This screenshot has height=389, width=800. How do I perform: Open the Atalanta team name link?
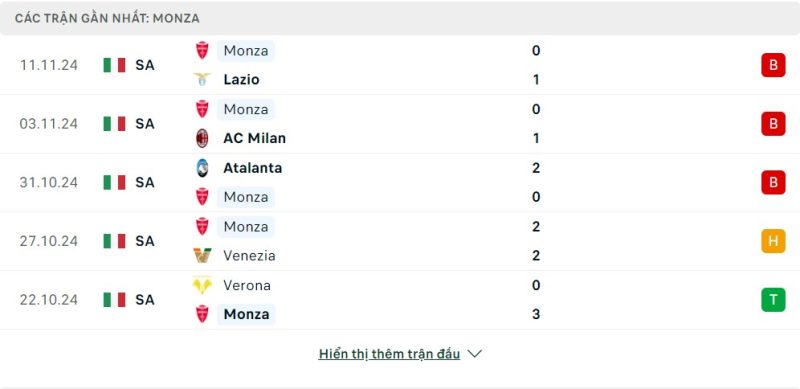(x=253, y=168)
